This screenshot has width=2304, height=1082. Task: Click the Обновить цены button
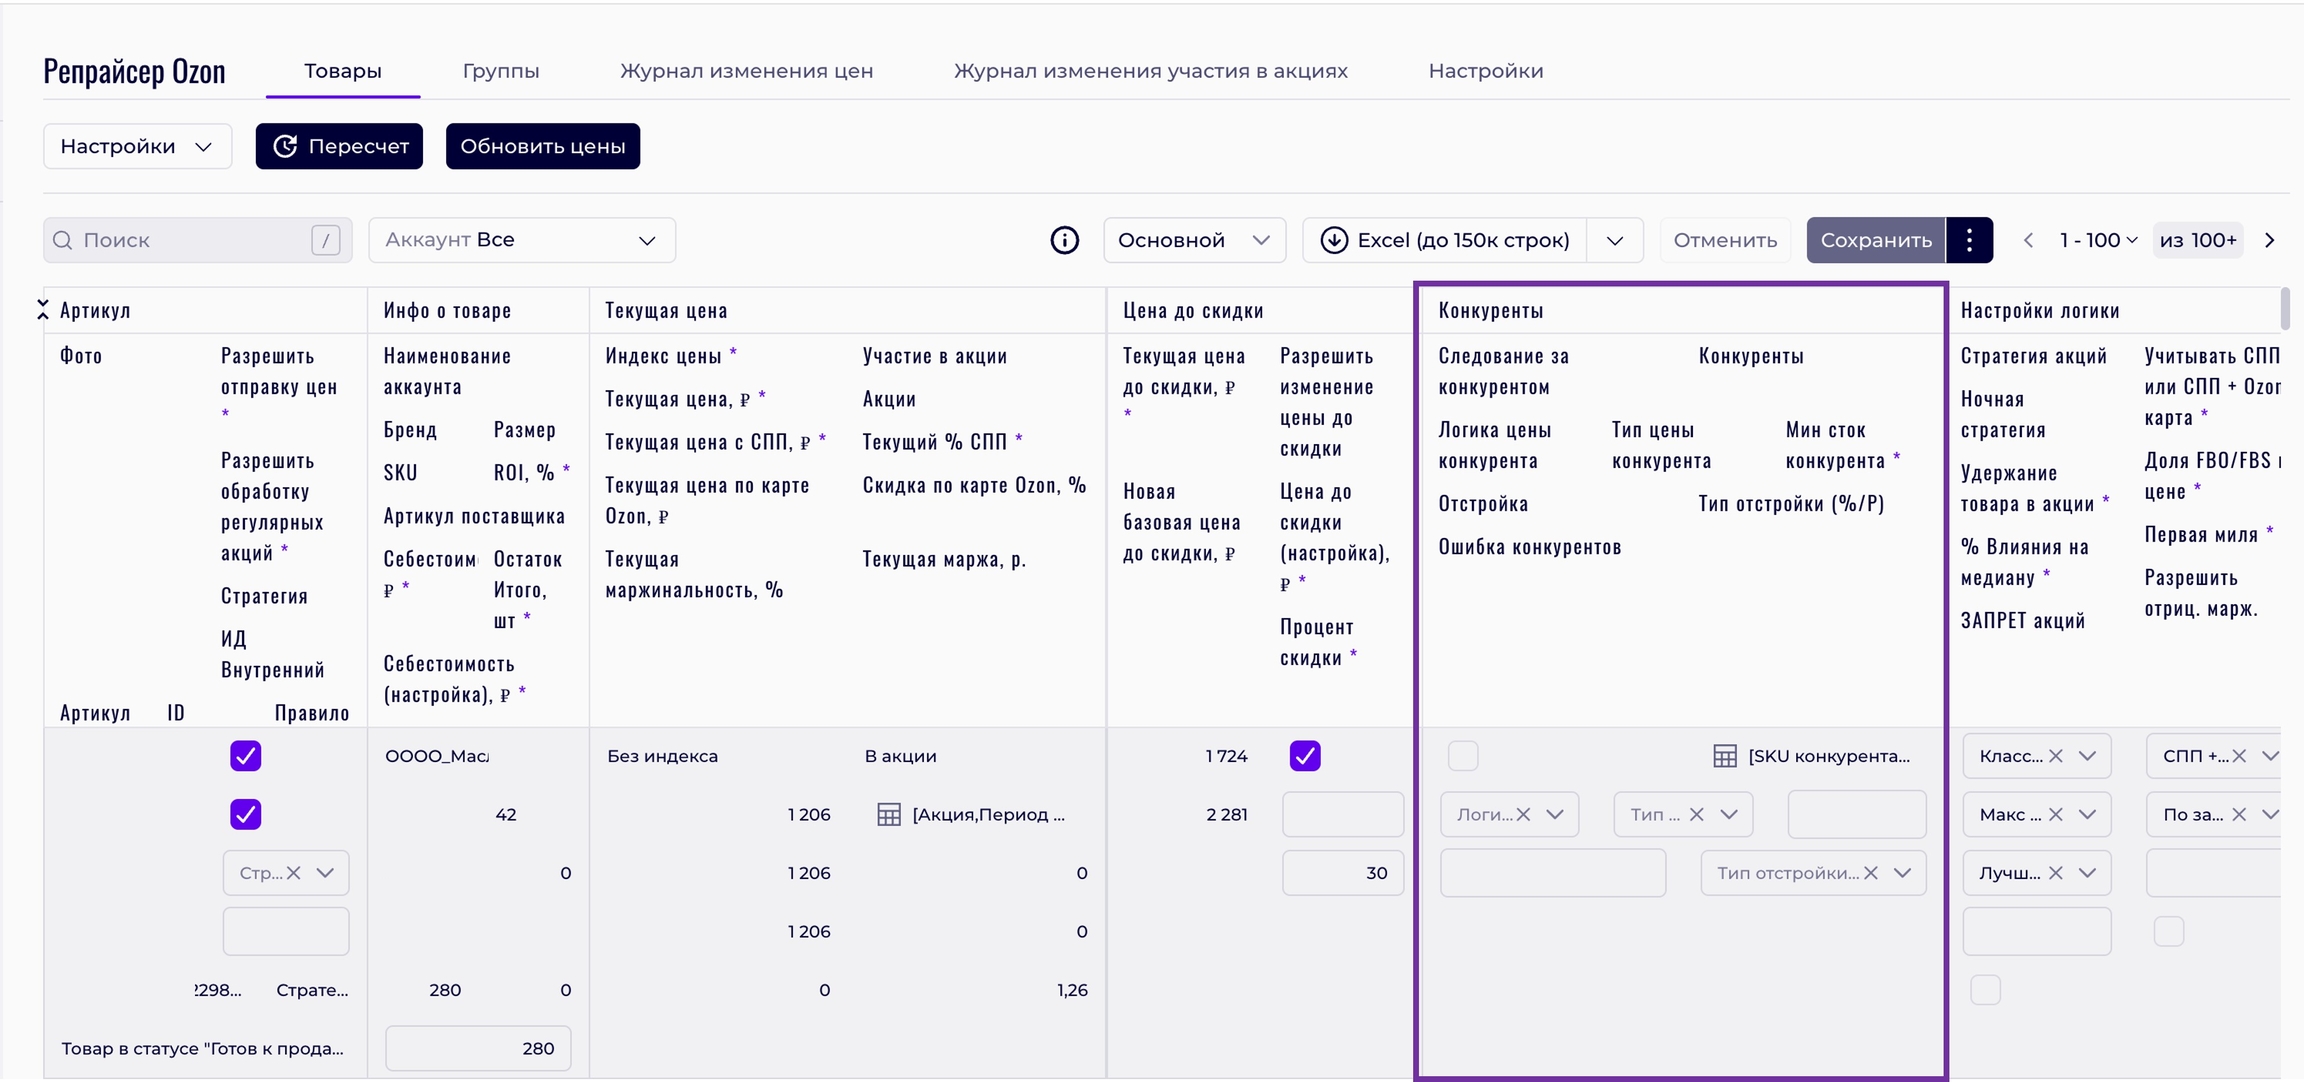[542, 146]
